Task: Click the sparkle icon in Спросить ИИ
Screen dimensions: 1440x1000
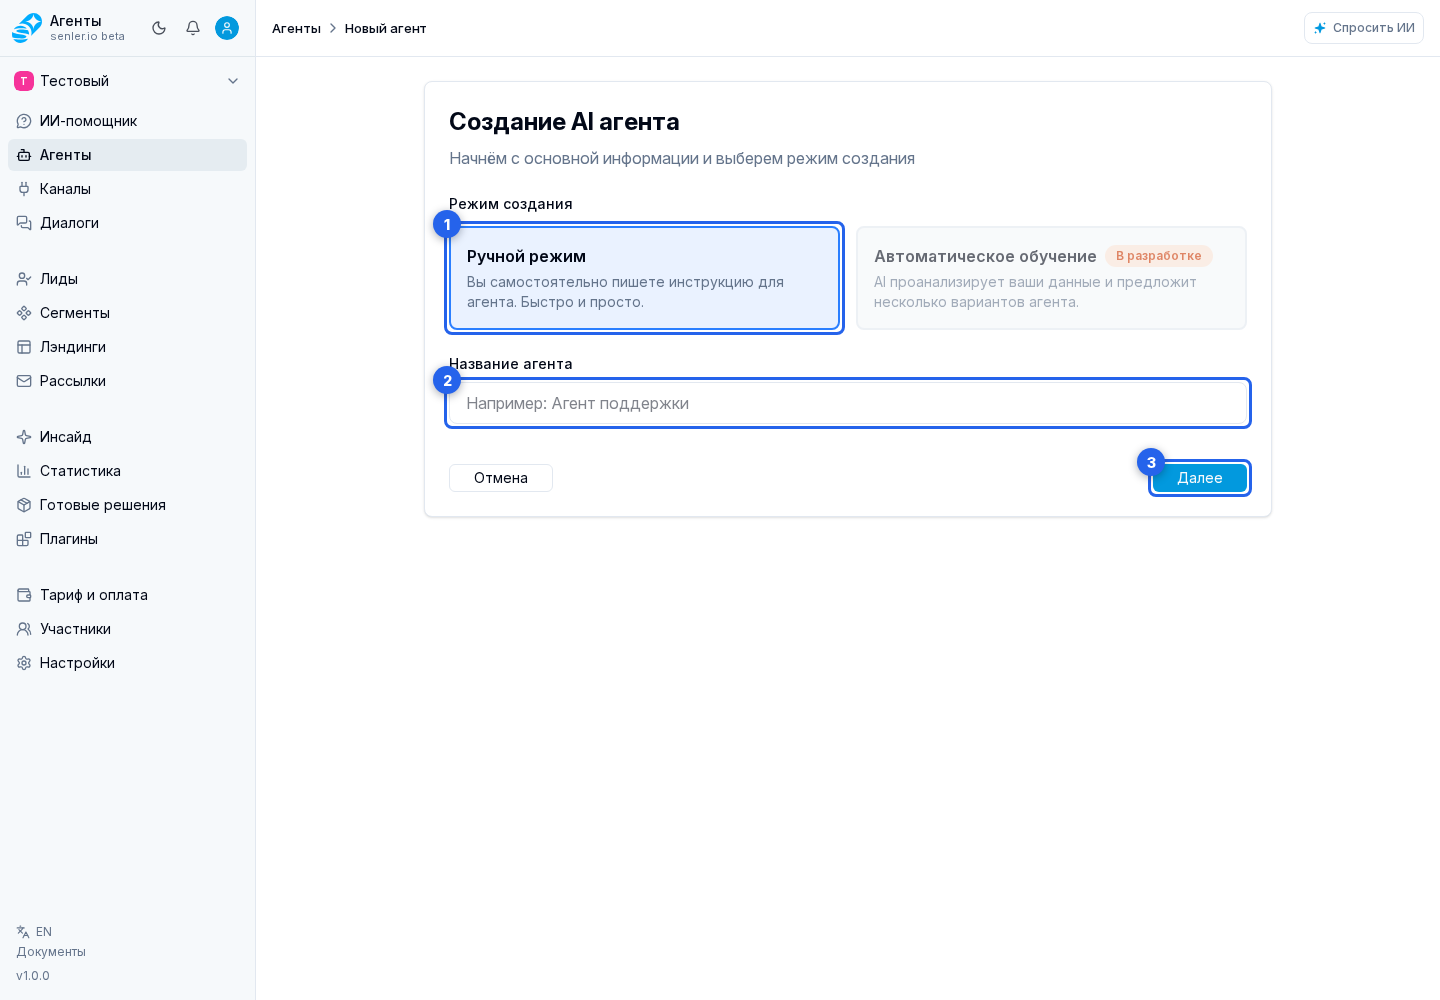Action: pos(1320,28)
